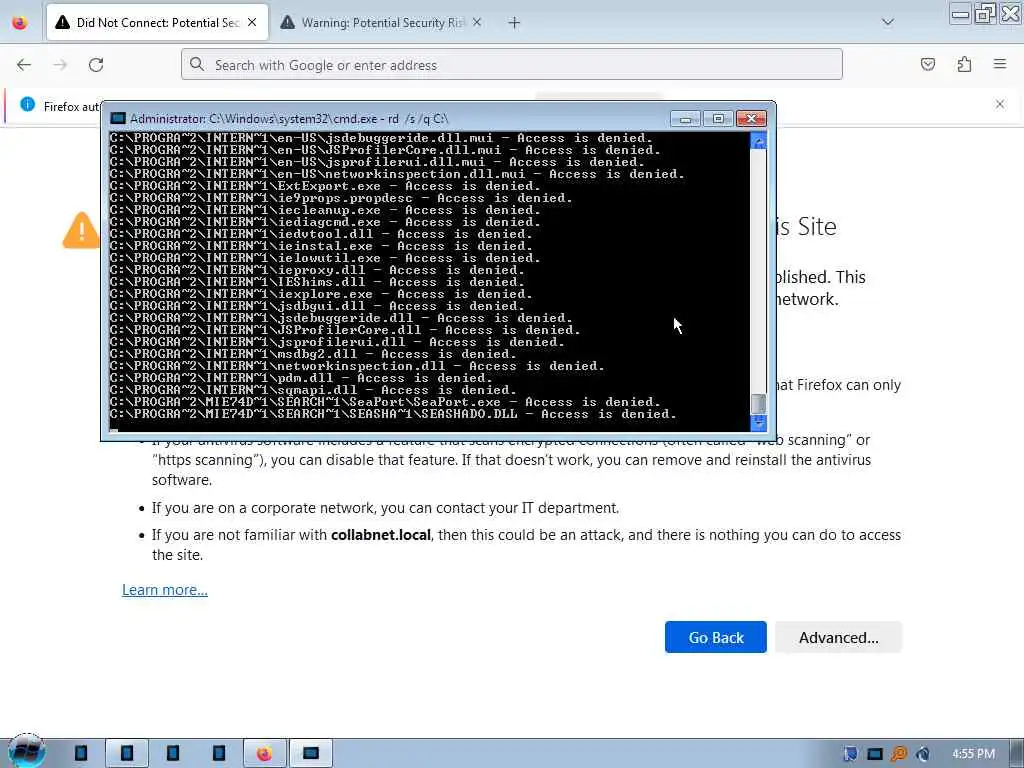The height and width of the screenshot is (768, 1024).
Task: Dismiss the Firefox notification bar
Action: 1000,104
